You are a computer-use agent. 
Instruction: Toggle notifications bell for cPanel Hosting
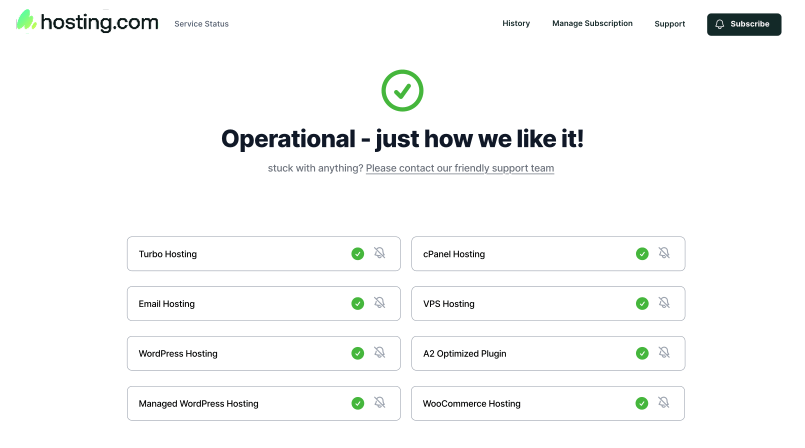[x=664, y=253]
